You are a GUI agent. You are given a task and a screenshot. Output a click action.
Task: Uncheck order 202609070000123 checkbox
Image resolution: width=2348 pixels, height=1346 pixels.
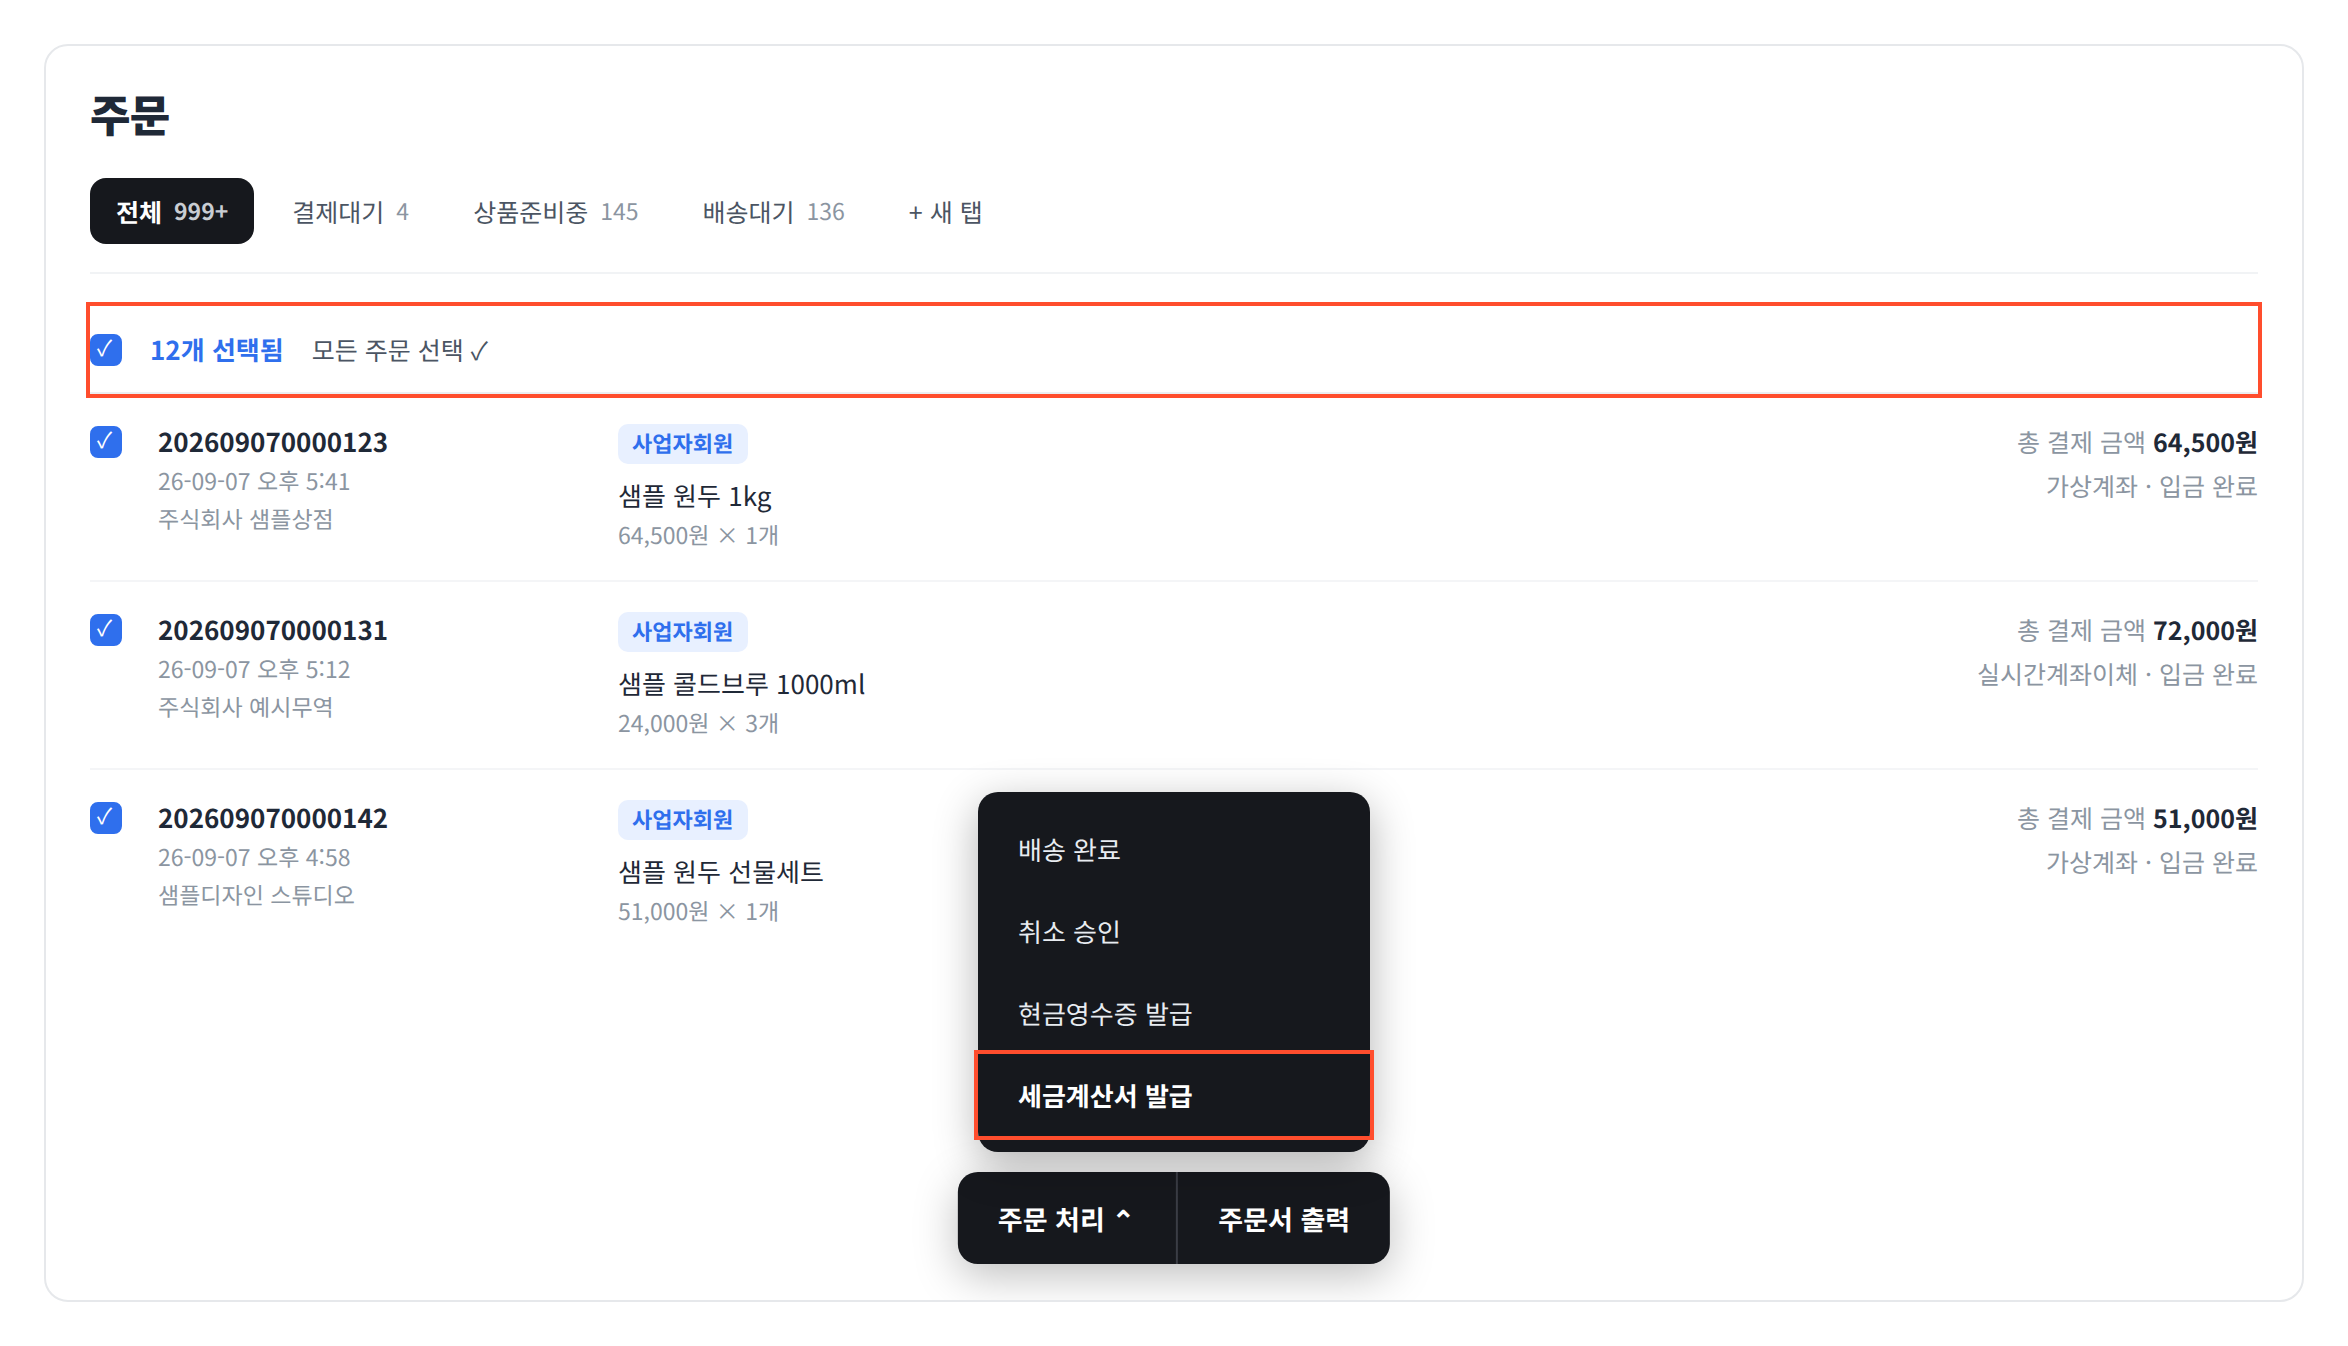106,442
